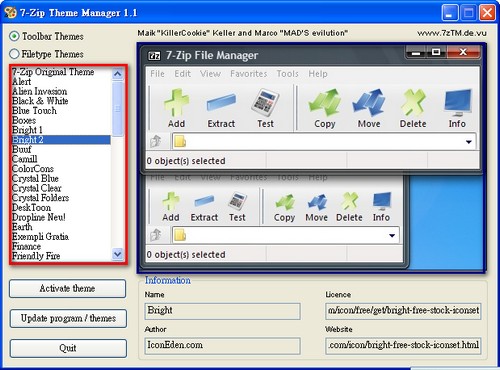500x370 pixels.
Task: Click the Move icon in small preview
Action: click(x=317, y=202)
